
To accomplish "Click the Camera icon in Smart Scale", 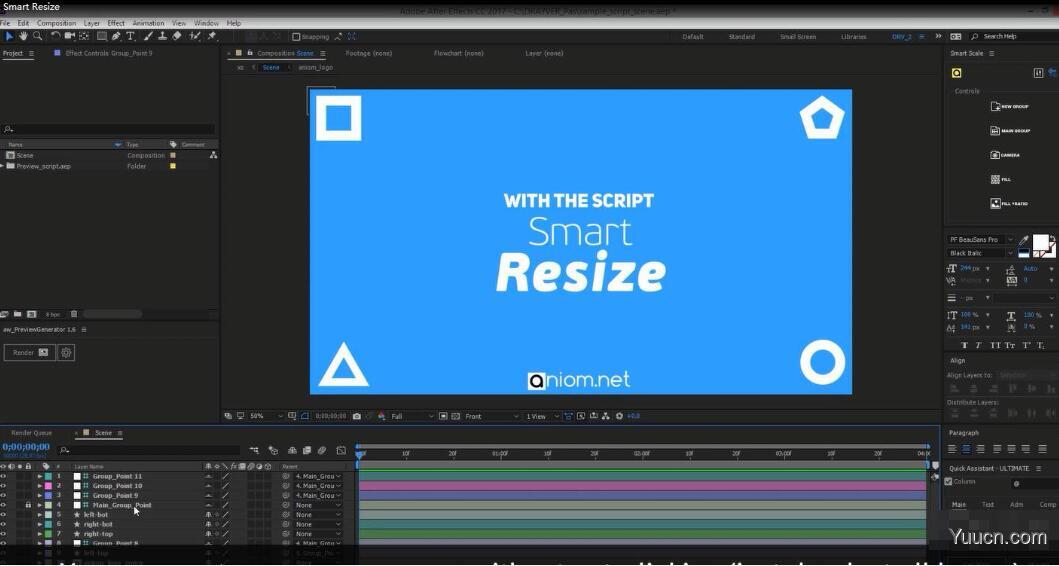I will 996,155.
